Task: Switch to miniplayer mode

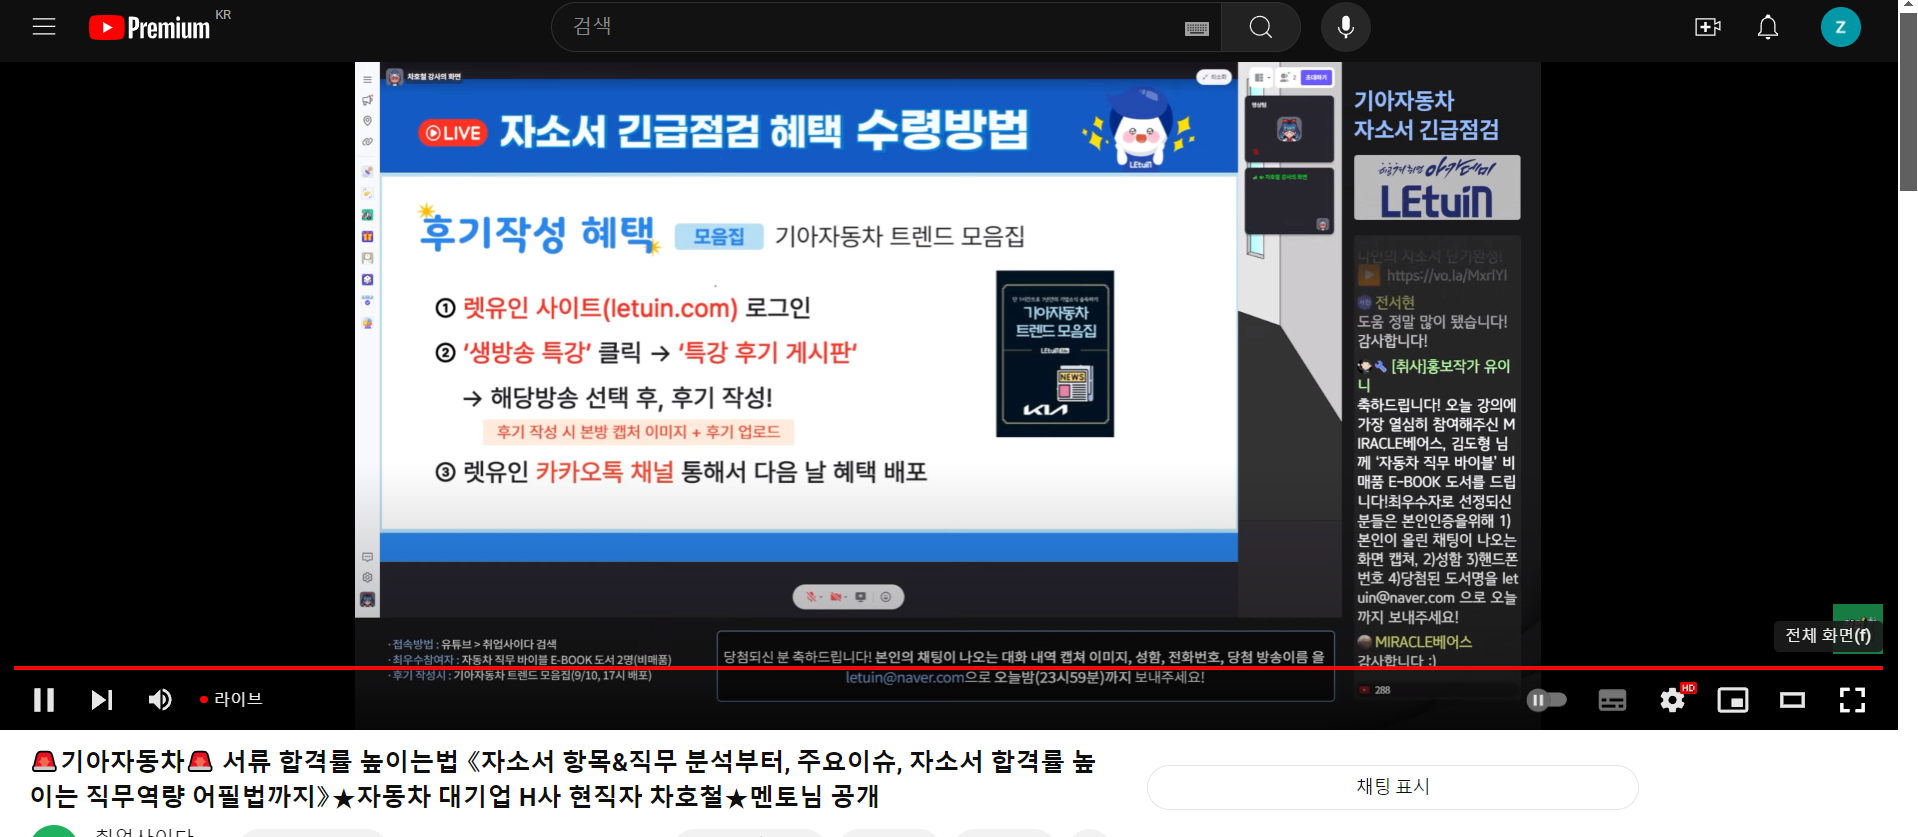Action: pos(1733,700)
